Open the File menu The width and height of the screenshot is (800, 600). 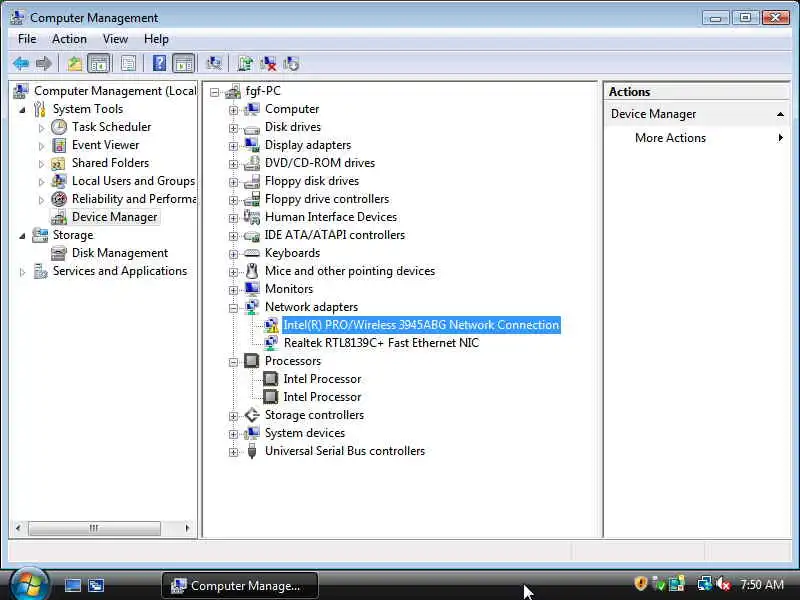click(x=27, y=39)
